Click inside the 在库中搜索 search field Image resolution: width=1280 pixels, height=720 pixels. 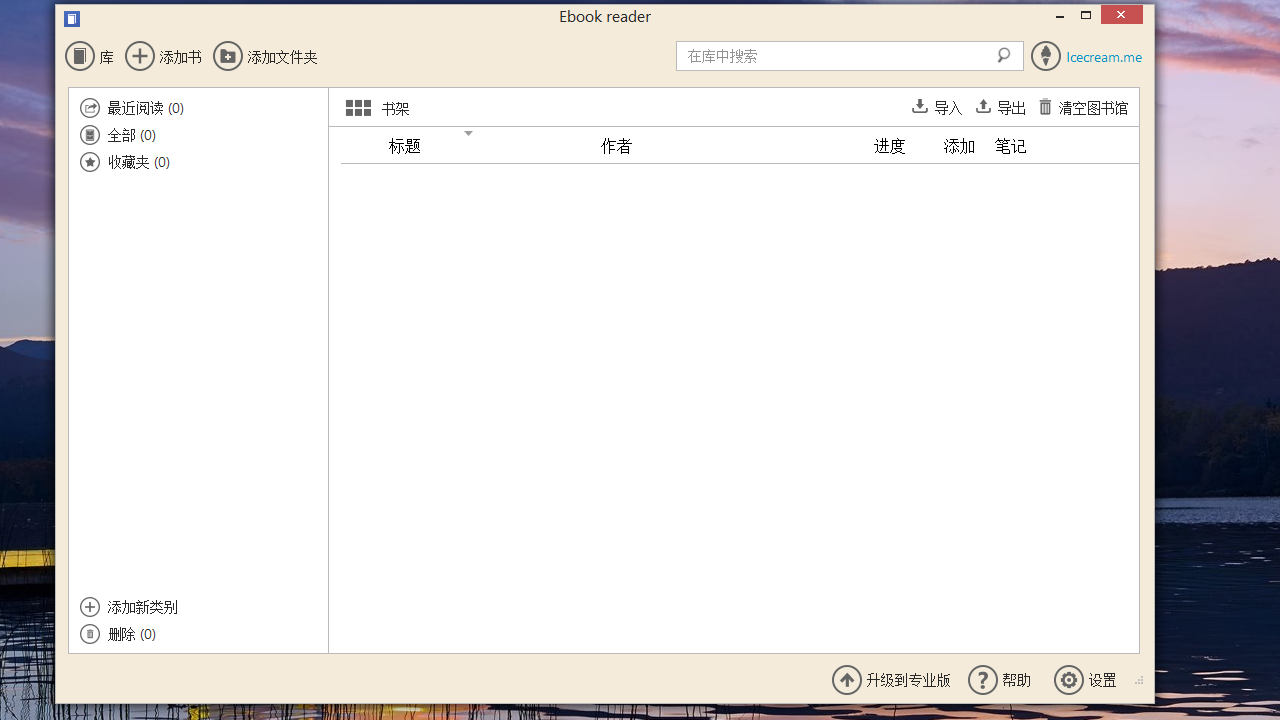(840, 56)
